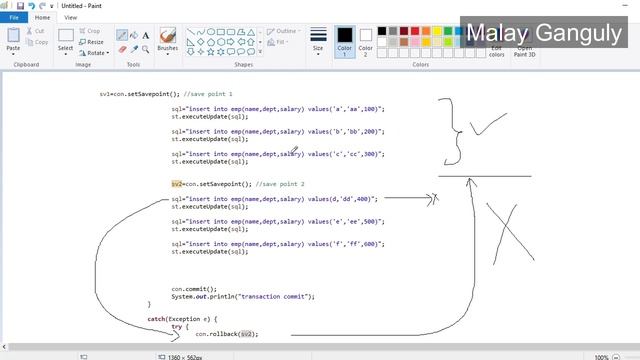Click the Redo arrow icon

click(x=42, y=6)
